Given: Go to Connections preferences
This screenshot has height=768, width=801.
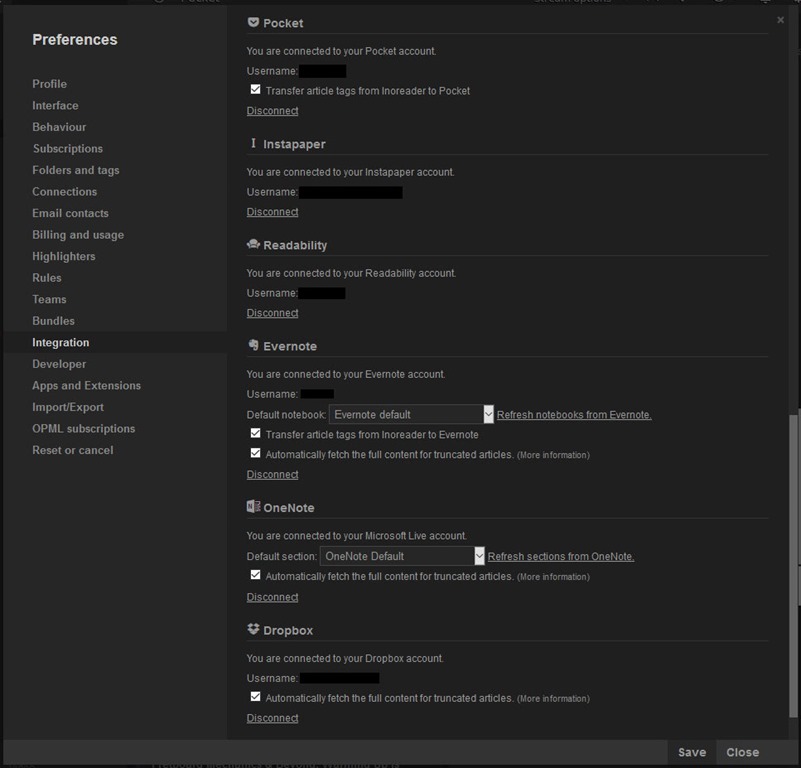Looking at the screenshot, I should (64, 192).
